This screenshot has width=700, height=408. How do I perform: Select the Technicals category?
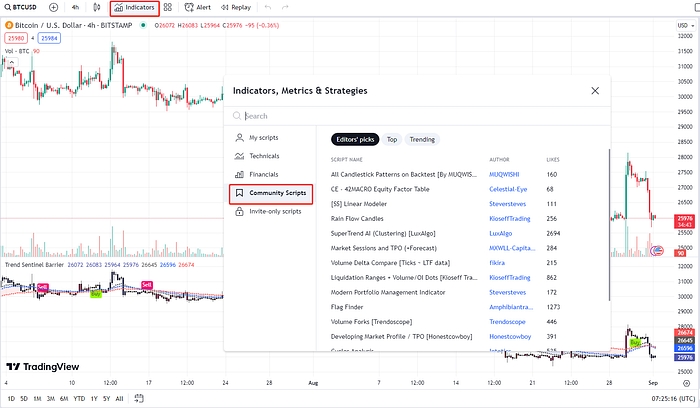(x=264, y=156)
